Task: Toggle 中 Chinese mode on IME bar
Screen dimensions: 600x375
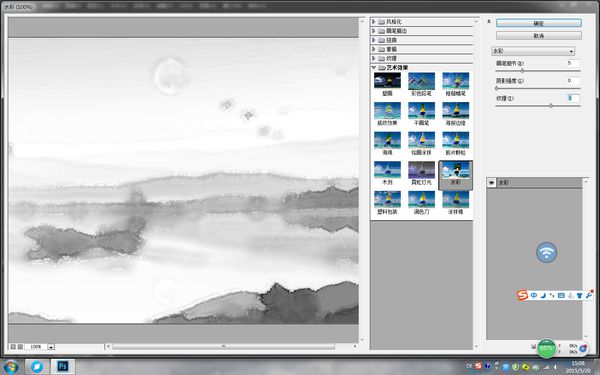Action: (x=534, y=295)
